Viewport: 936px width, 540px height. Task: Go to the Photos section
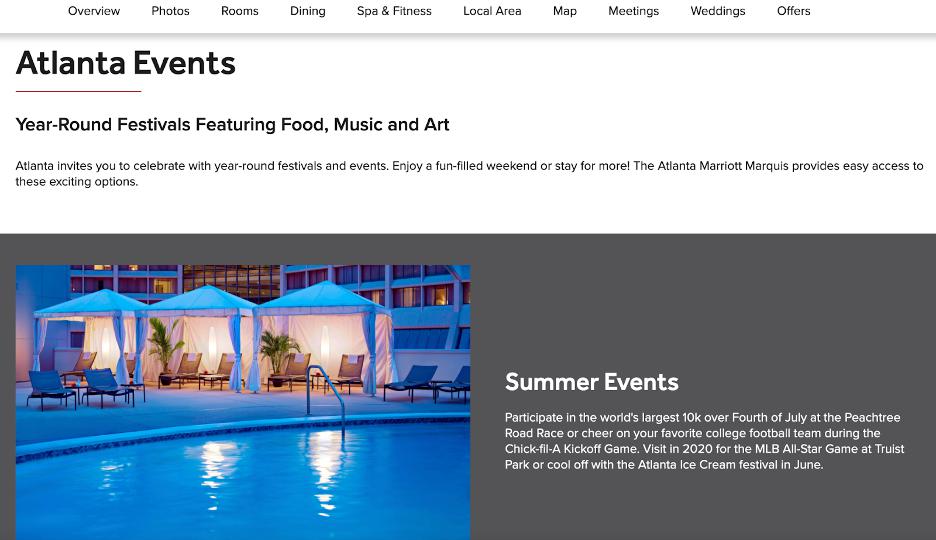(x=170, y=11)
